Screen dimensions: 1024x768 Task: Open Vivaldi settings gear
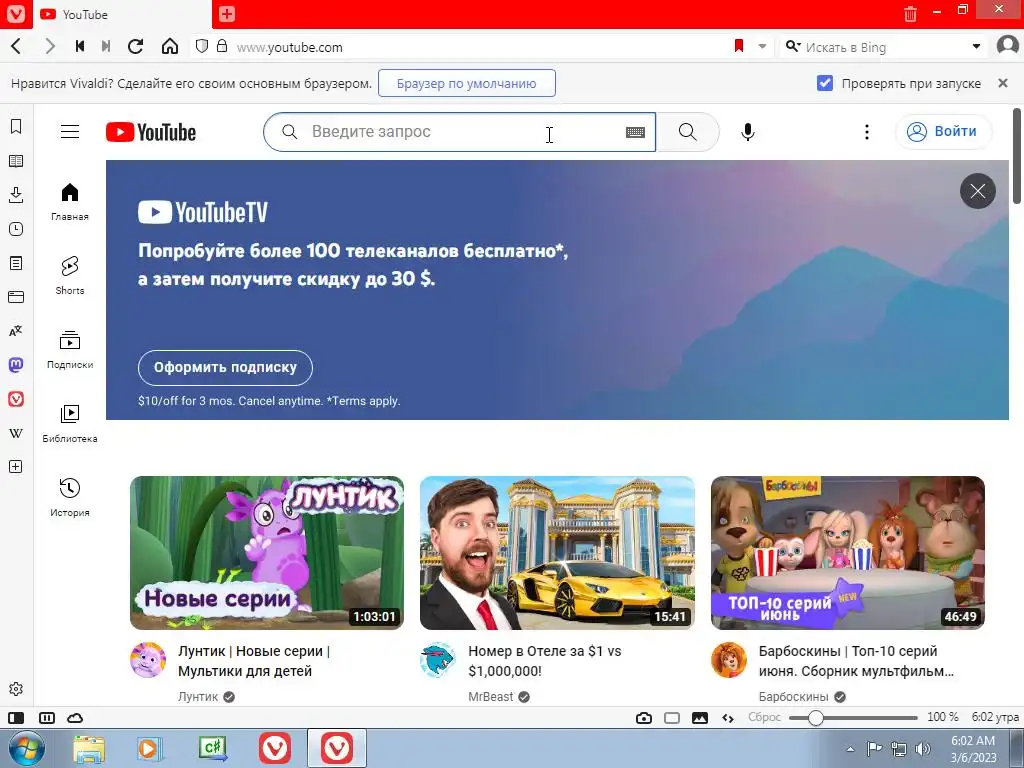click(16, 689)
